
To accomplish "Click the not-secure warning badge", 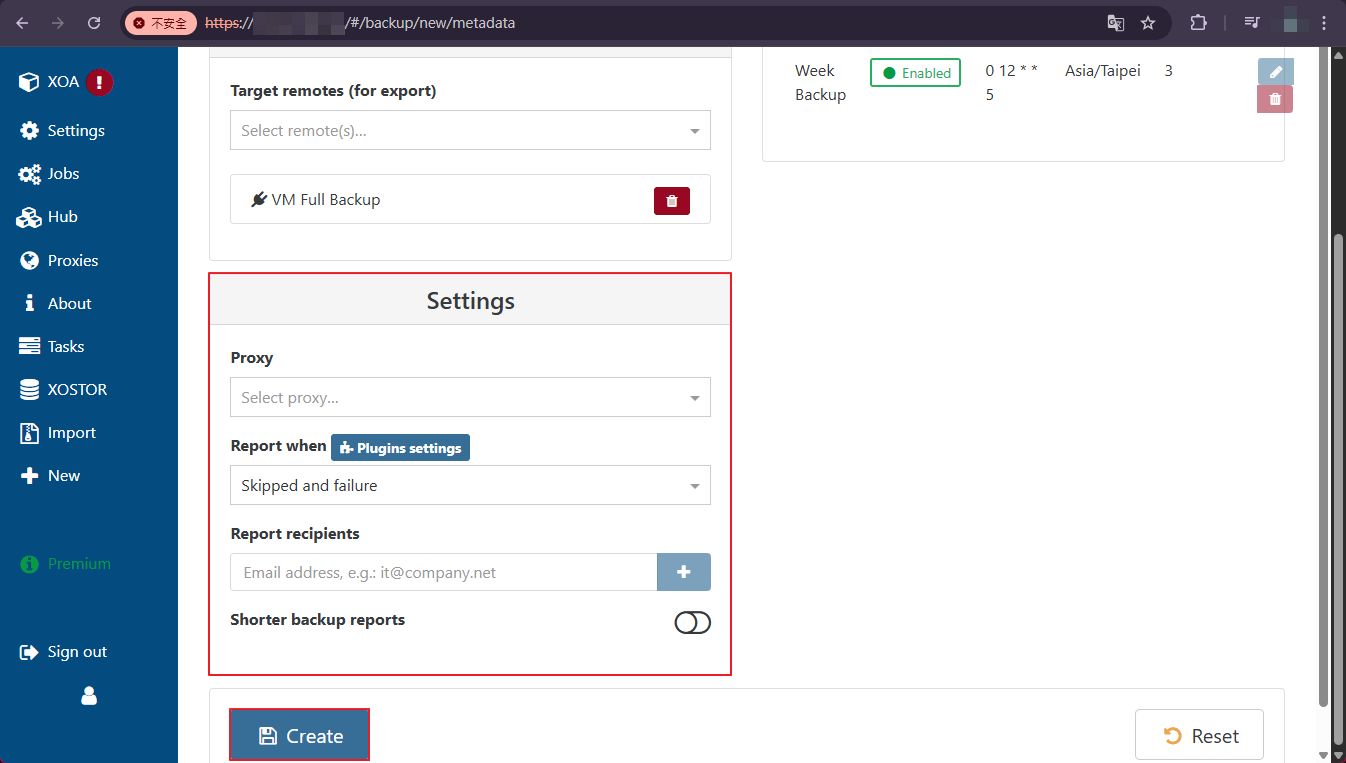I will click(x=160, y=22).
